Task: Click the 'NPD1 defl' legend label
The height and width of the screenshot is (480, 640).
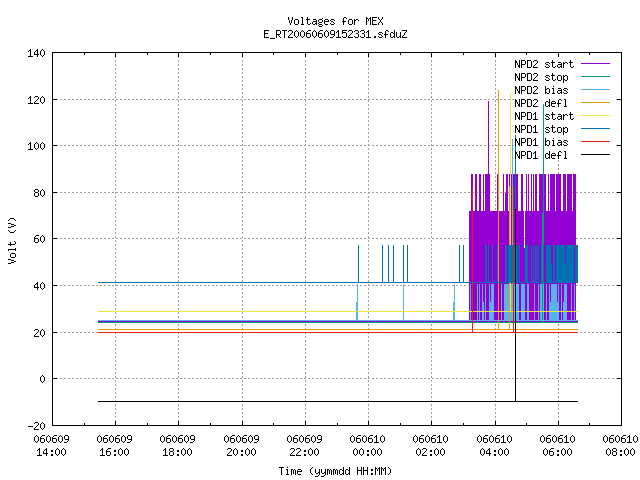Action: (x=541, y=155)
